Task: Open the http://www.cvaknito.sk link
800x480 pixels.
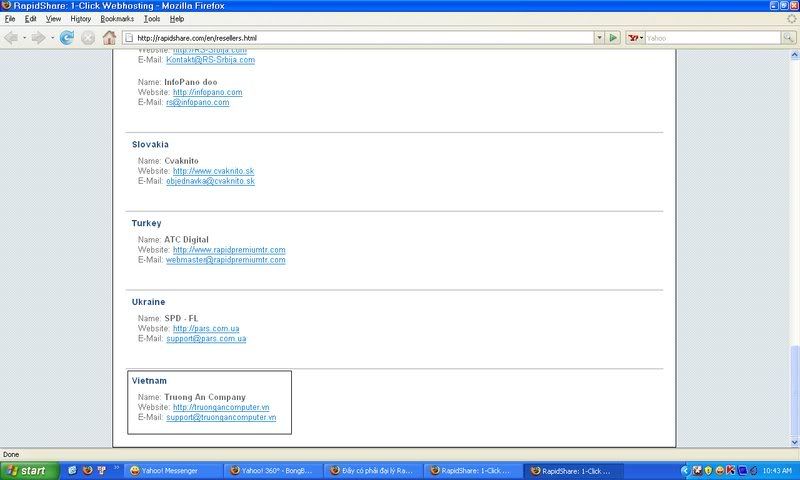Action: (x=213, y=171)
